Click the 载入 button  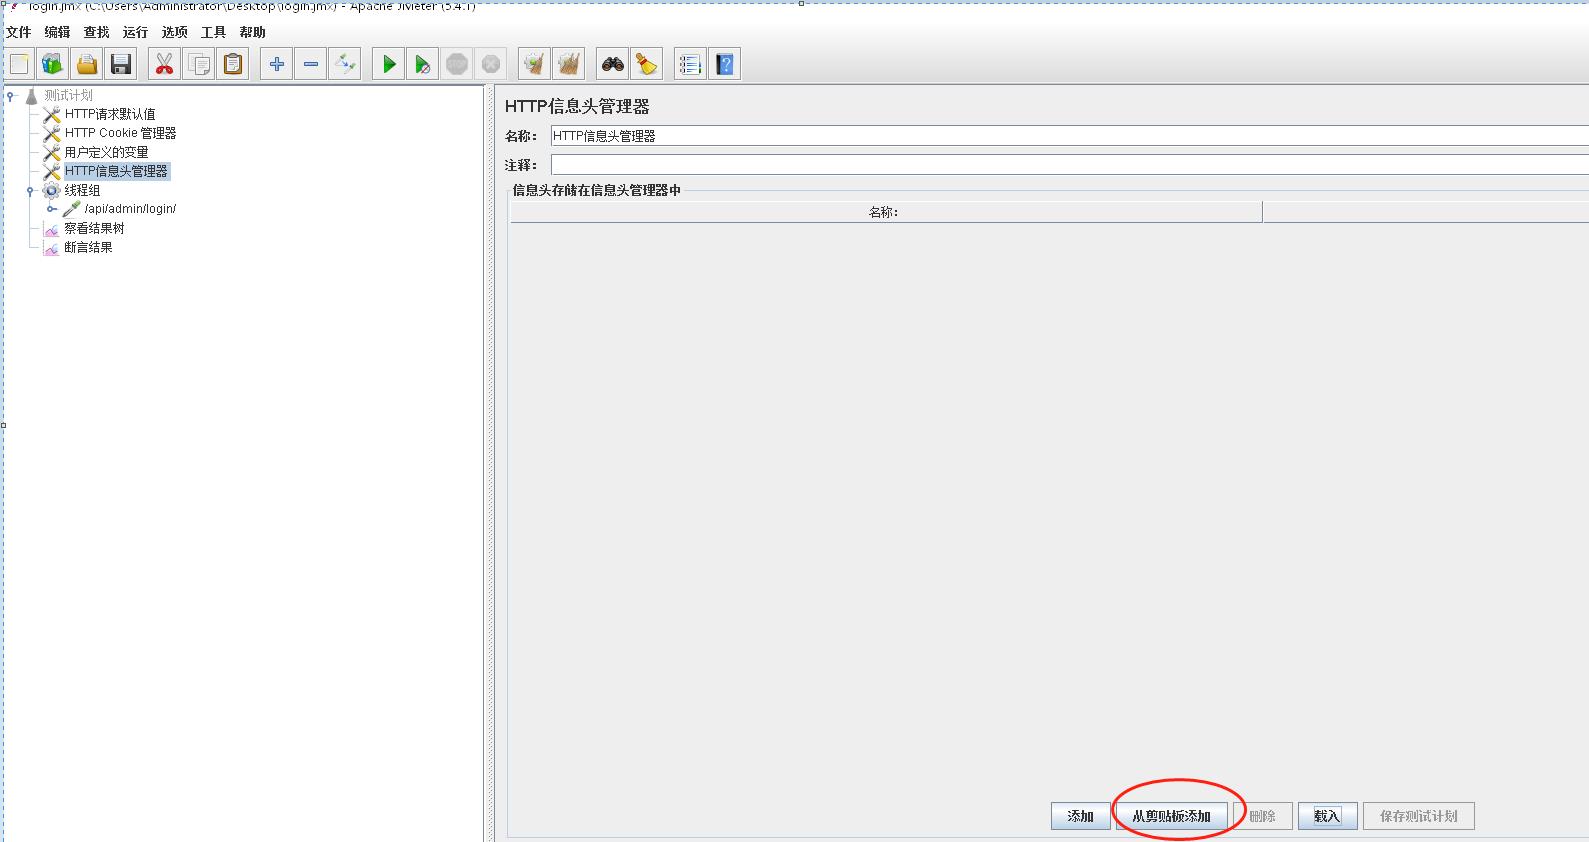click(x=1327, y=816)
